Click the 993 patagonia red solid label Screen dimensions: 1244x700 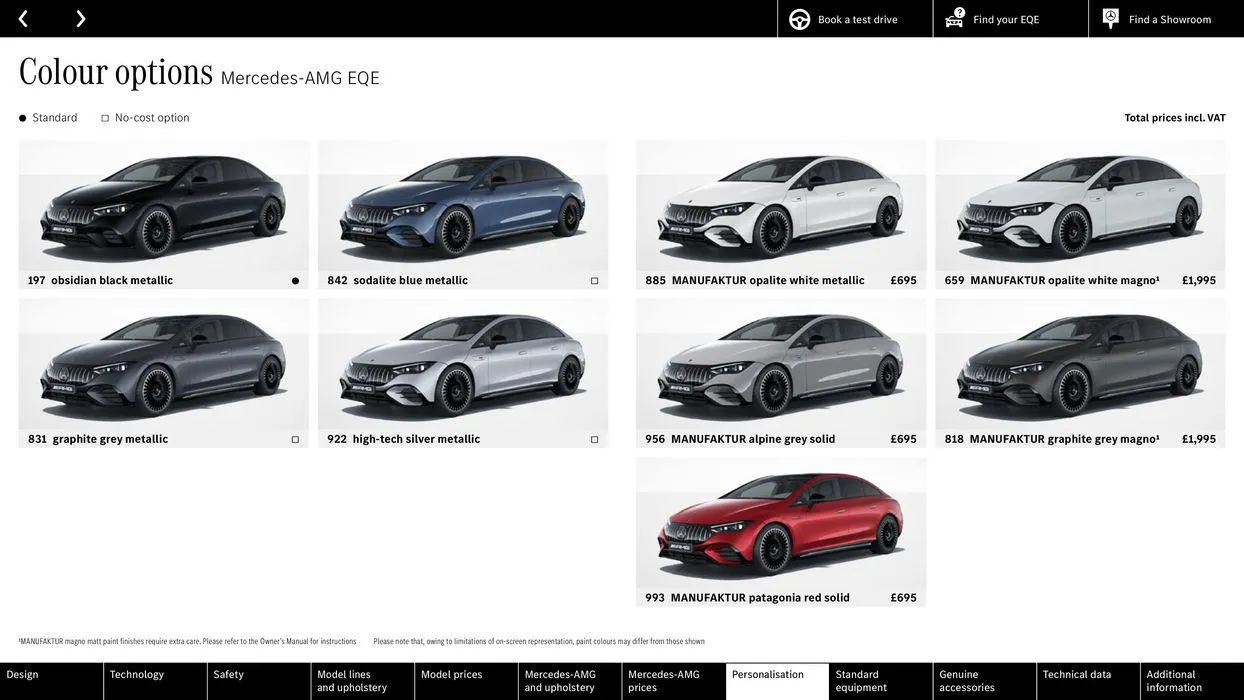pos(747,599)
